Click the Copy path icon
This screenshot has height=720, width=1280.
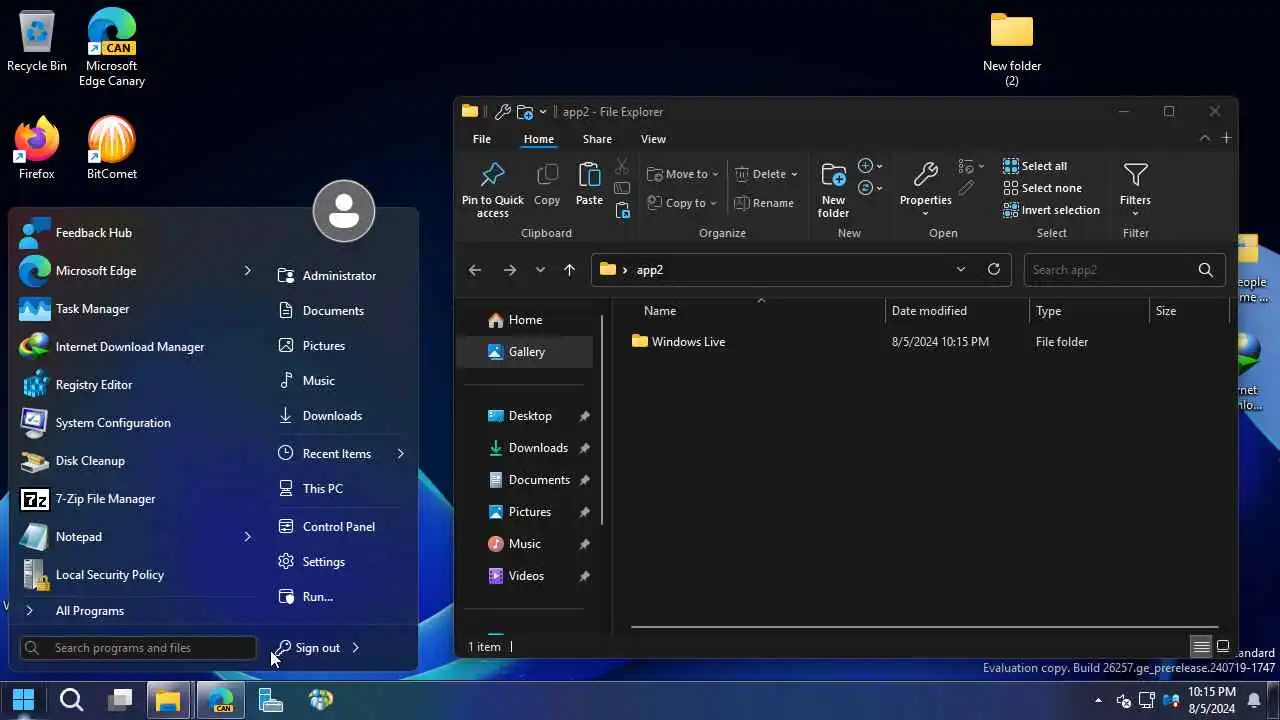pyautogui.click(x=622, y=188)
